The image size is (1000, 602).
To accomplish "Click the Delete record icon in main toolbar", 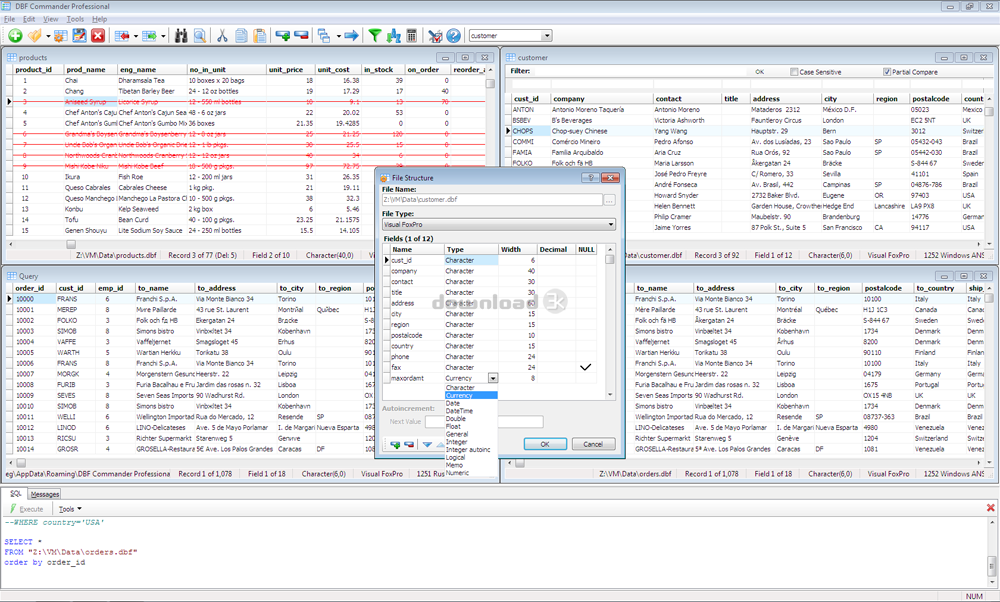I will point(301,36).
